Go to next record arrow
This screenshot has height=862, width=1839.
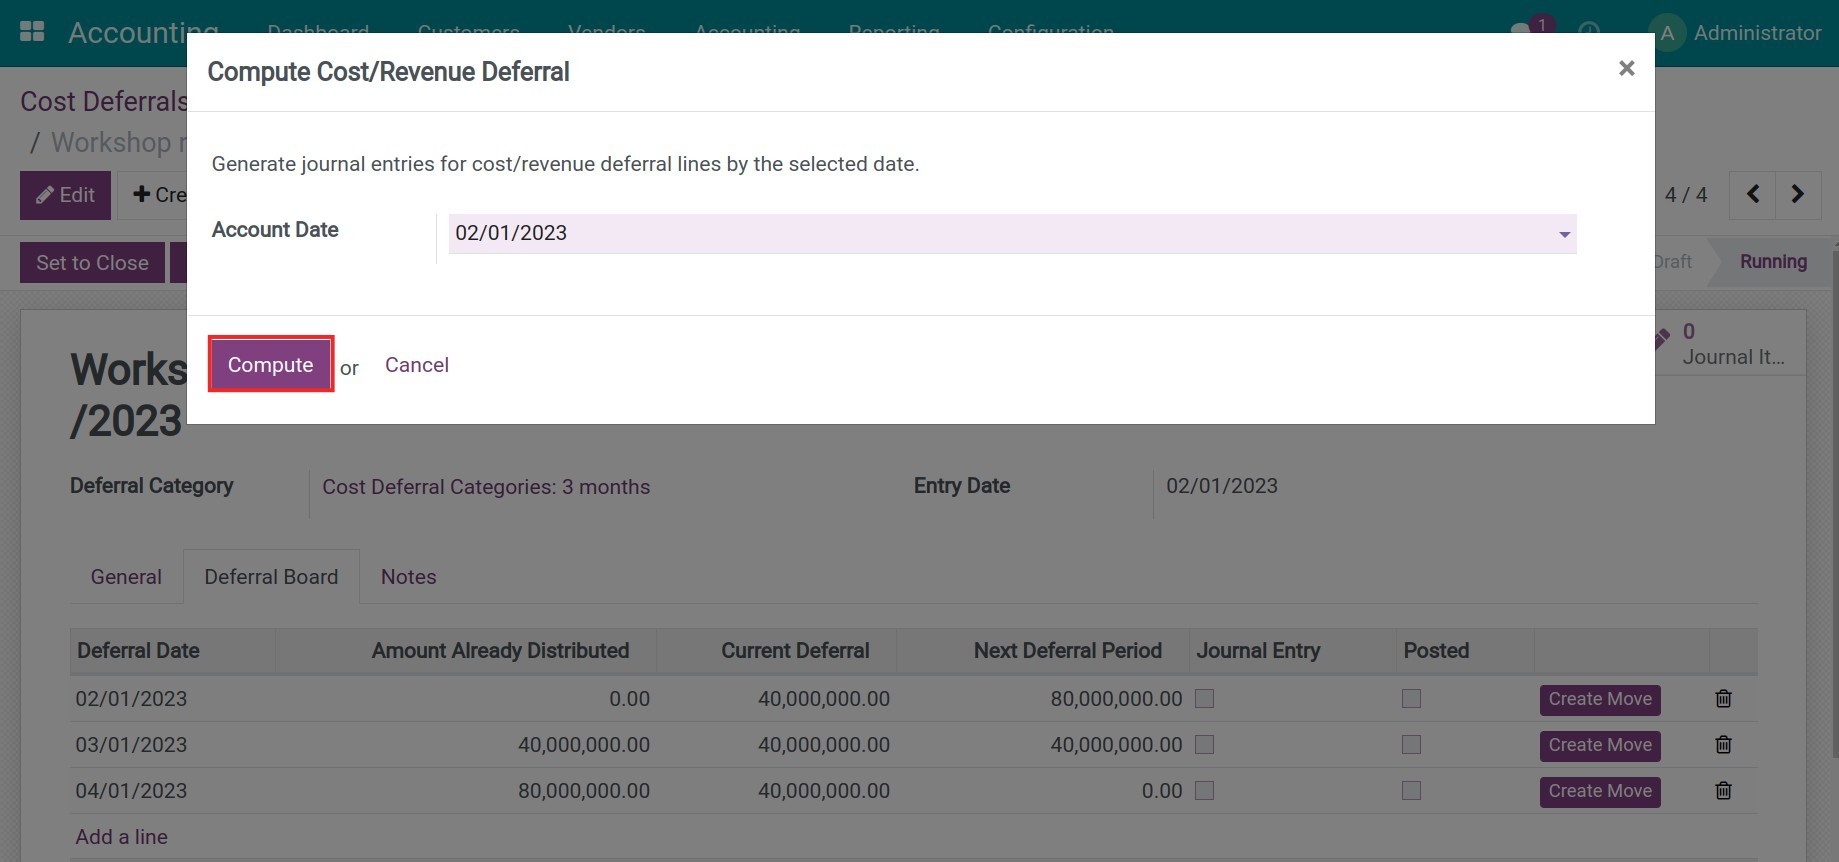click(x=1797, y=194)
